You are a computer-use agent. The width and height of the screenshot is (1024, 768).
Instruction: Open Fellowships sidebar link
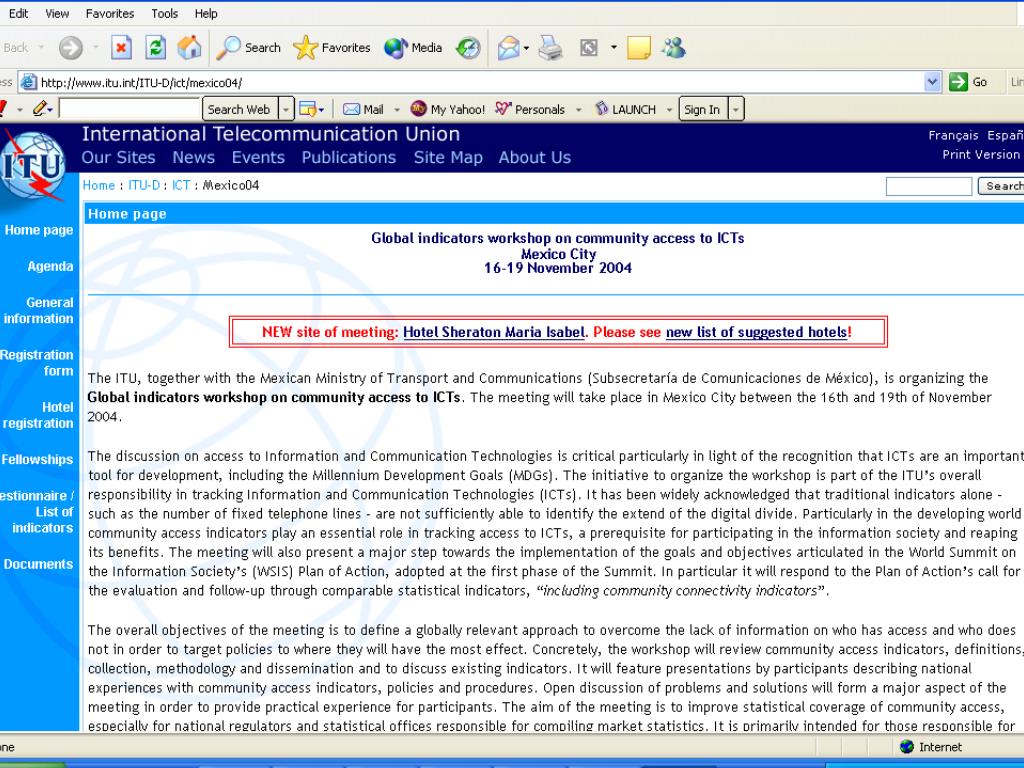37,460
